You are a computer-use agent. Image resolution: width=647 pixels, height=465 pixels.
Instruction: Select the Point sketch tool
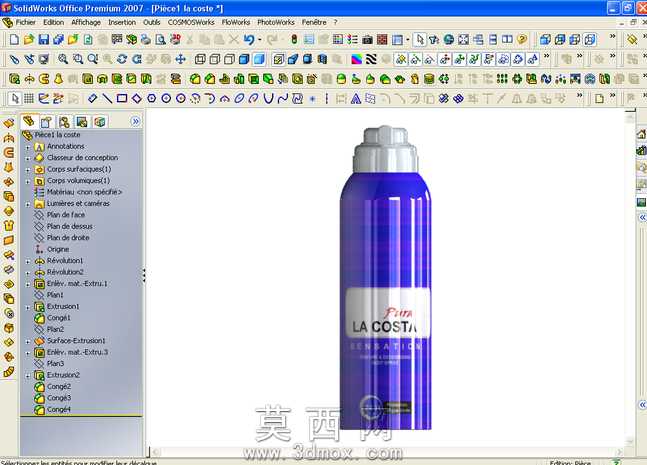312,98
